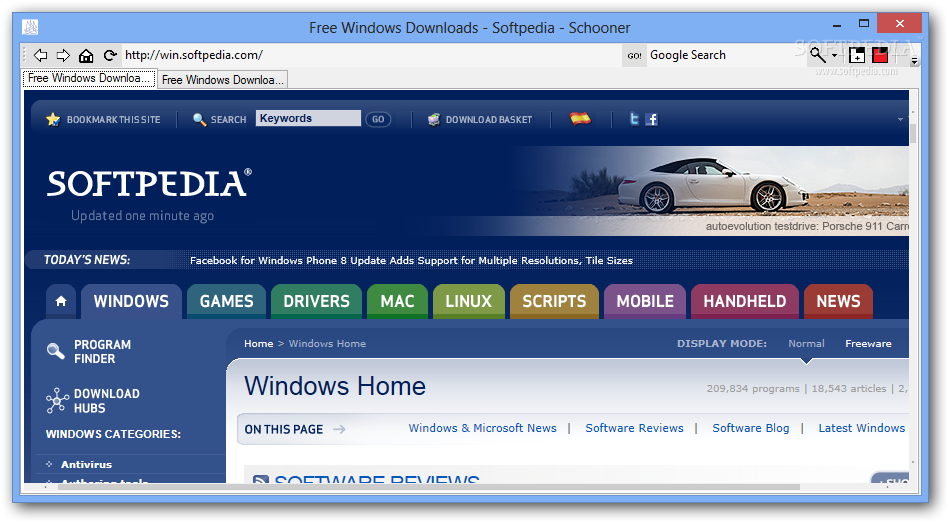Image resolution: width=949 pixels, height=523 pixels.
Task: Open the Antivirus category
Action: [x=87, y=464]
